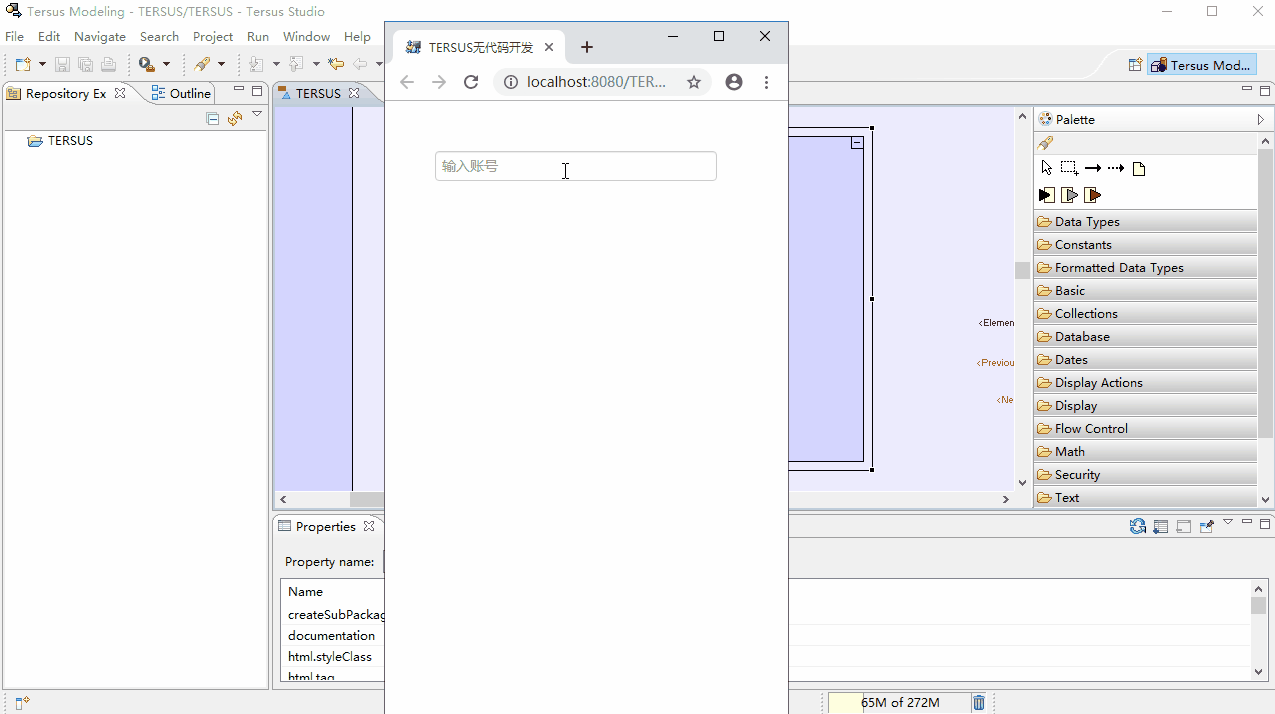This screenshot has width=1275, height=714.
Task: Switch to the Outline tab
Action: point(181,93)
